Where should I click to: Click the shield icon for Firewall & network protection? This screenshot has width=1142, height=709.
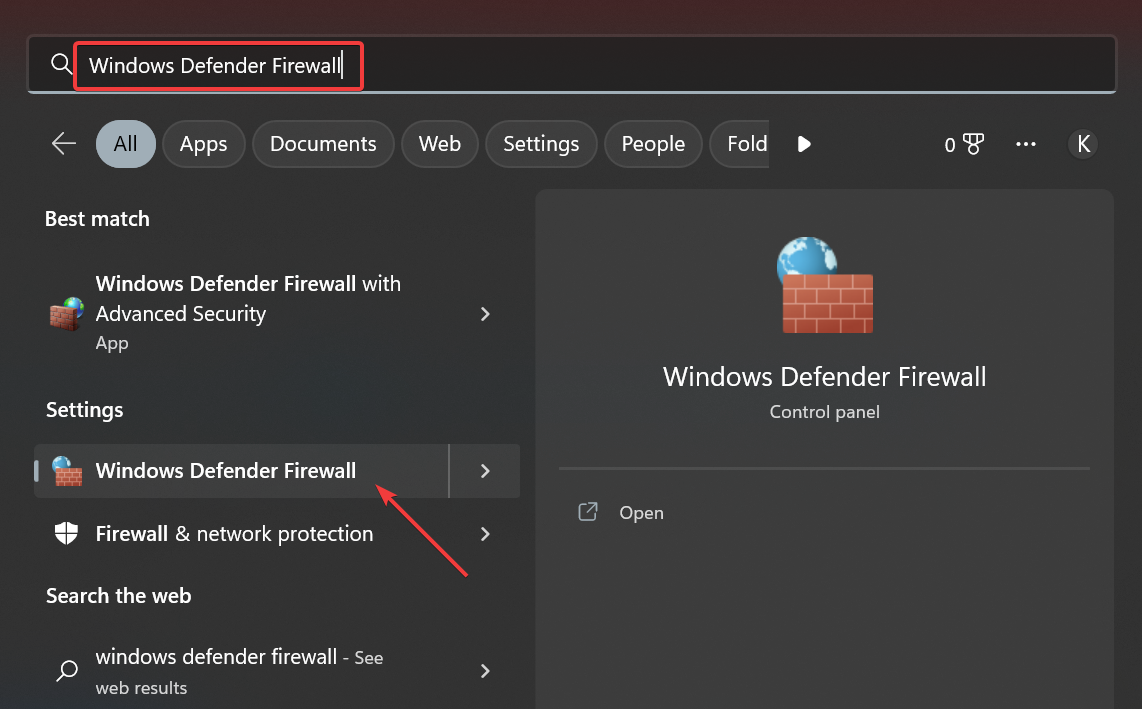coord(66,533)
